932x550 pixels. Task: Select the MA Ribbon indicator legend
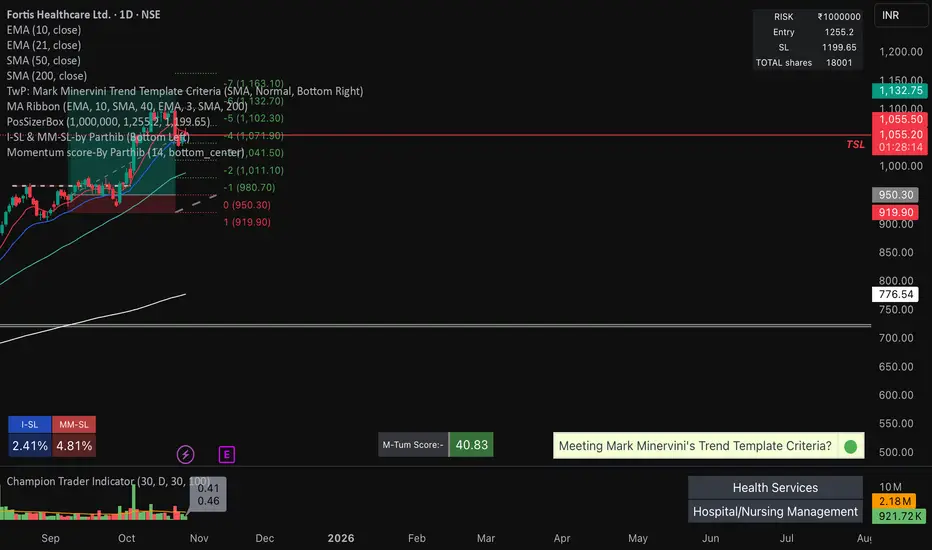pyautogui.click(x=127, y=106)
